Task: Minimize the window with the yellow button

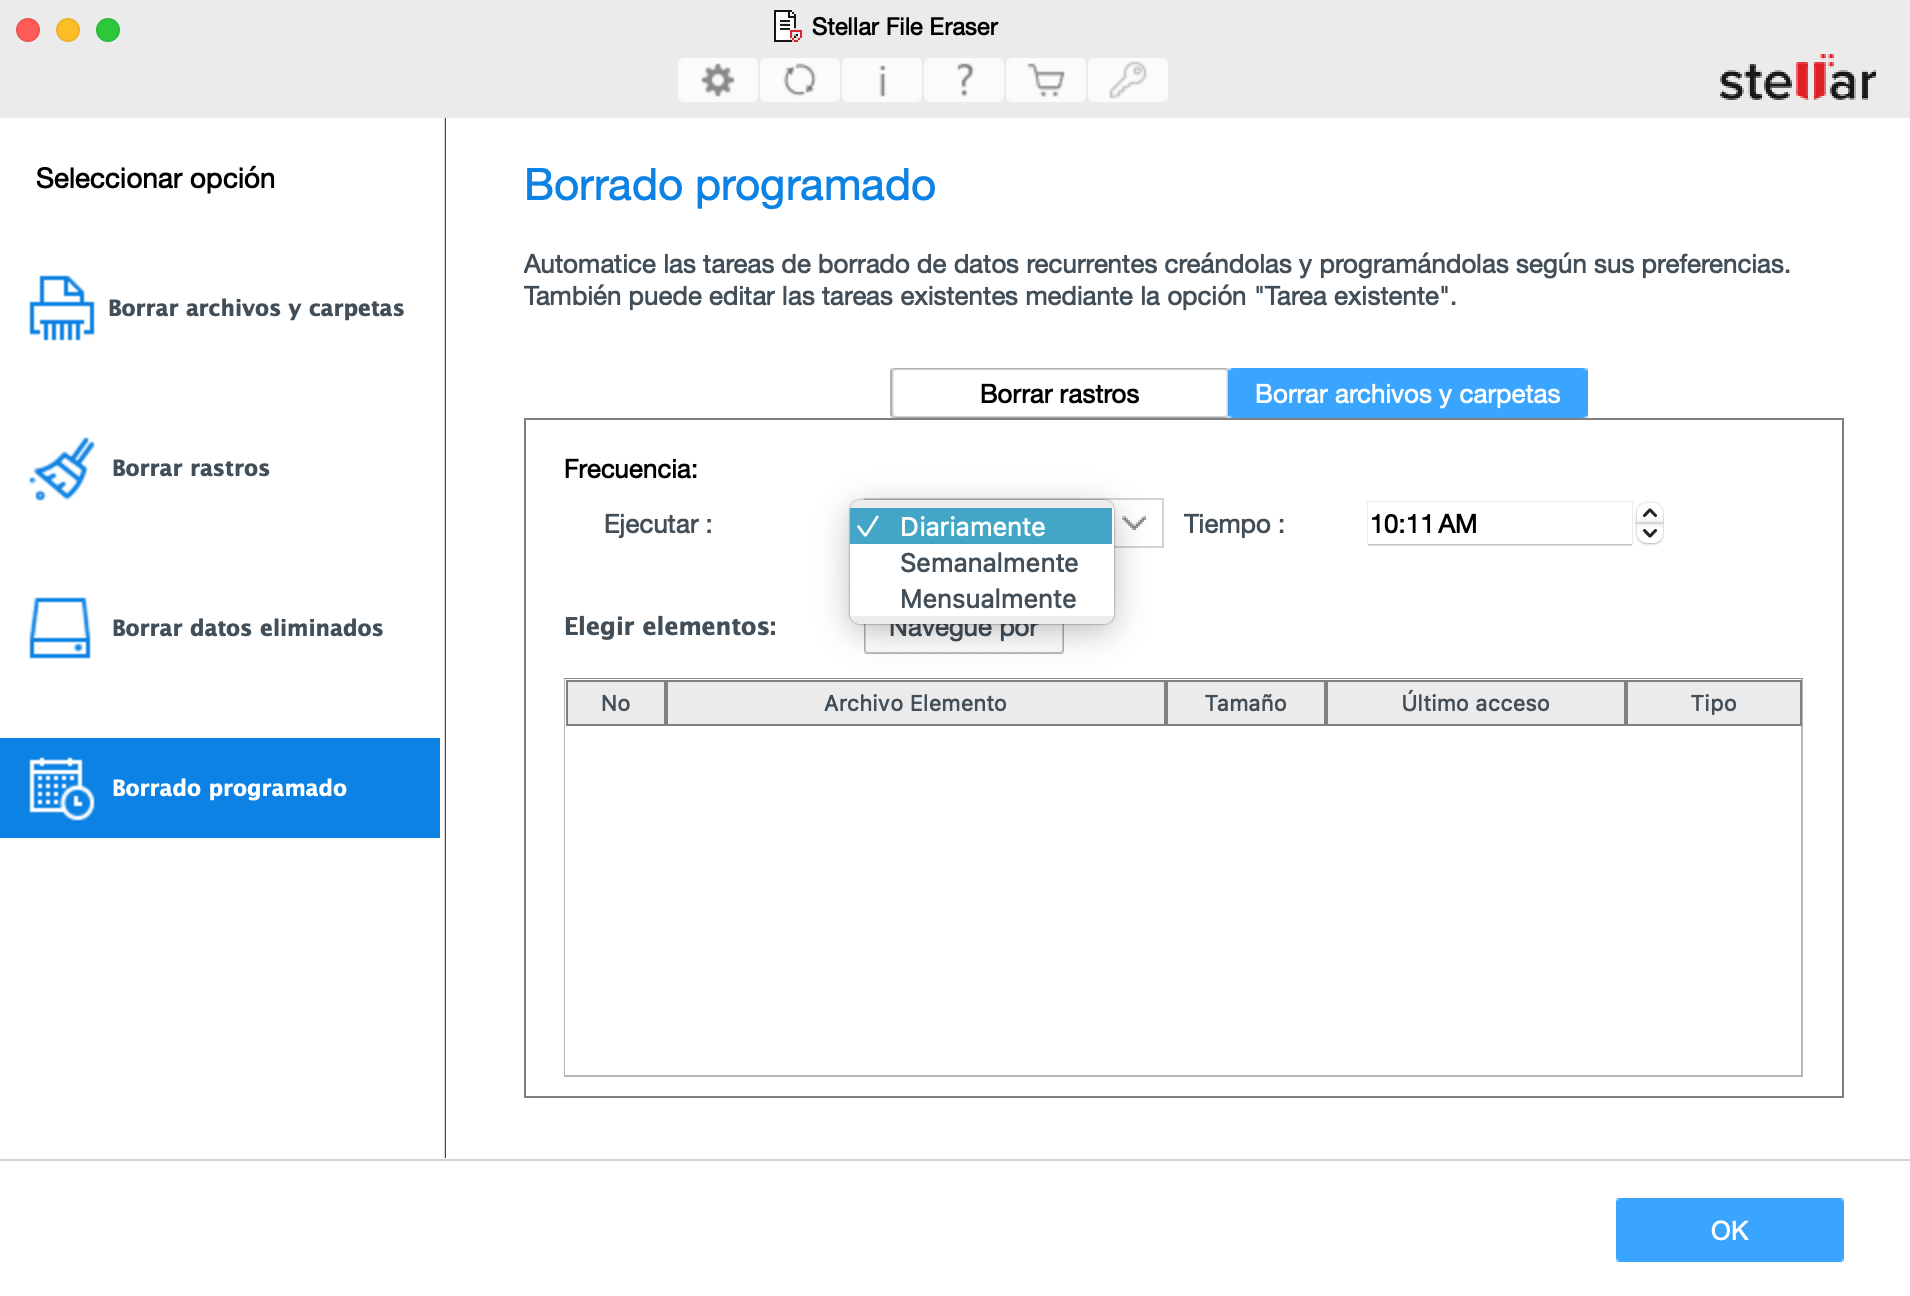Action: point(68,30)
